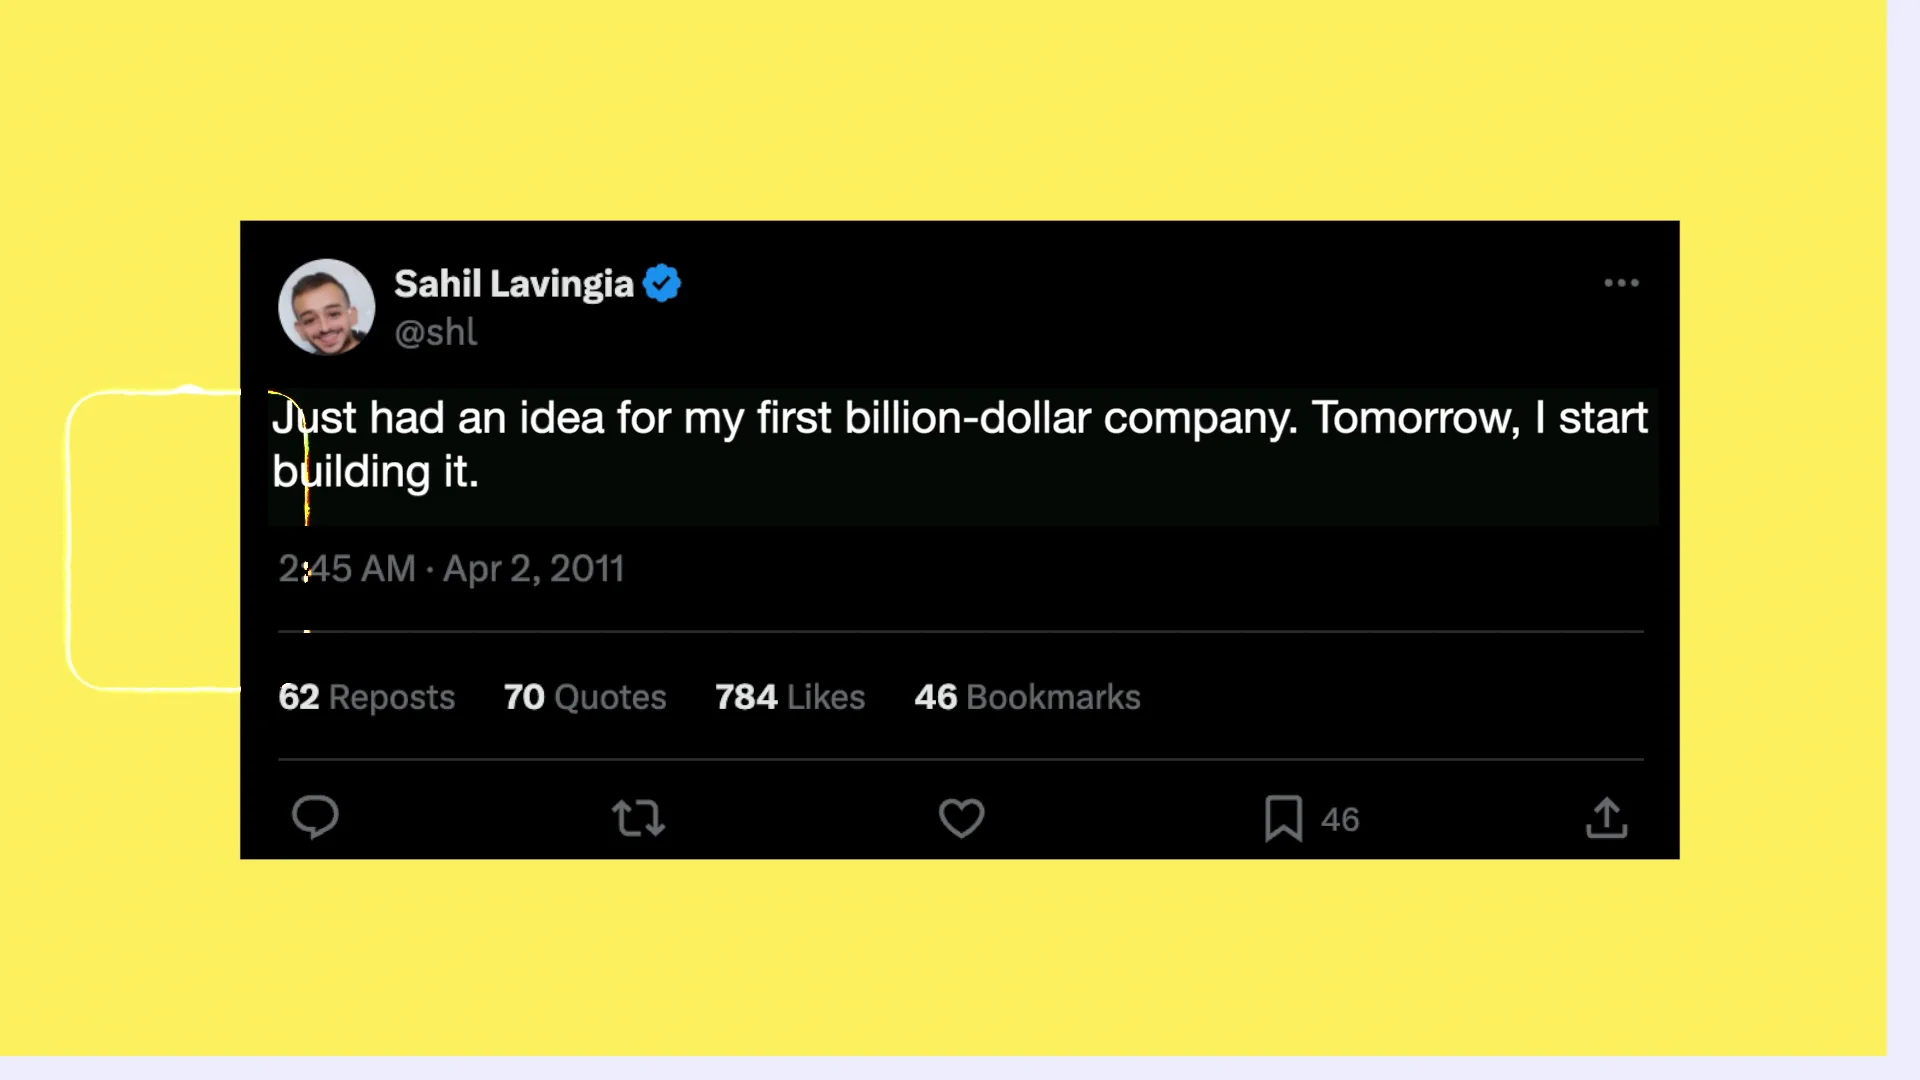Click the reply speech bubble icon
The height and width of the screenshot is (1080, 1920).
click(x=315, y=817)
